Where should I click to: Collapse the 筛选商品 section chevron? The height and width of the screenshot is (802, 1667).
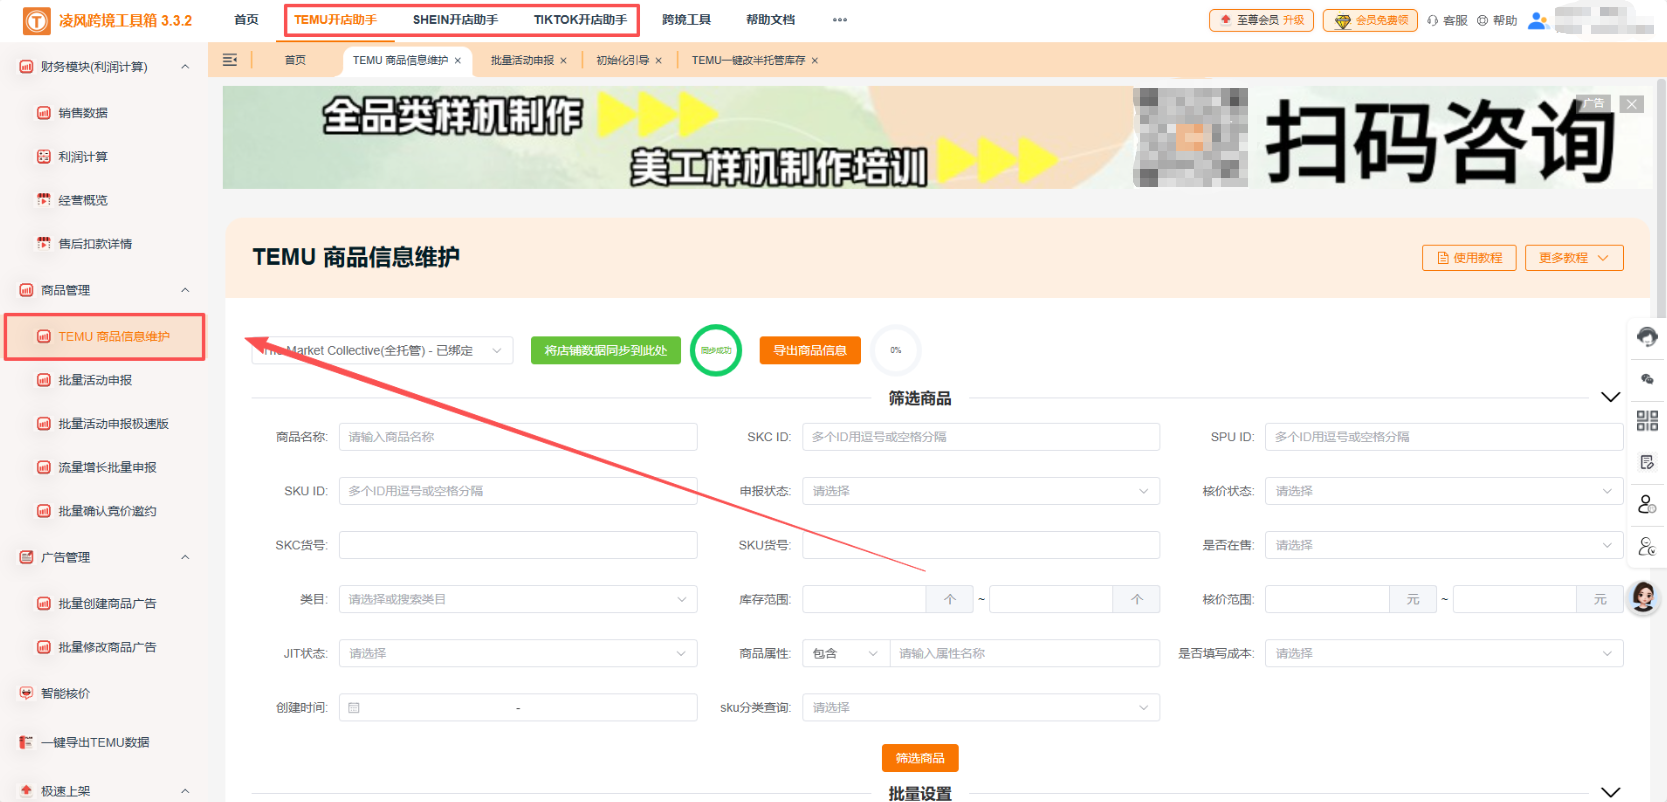pyautogui.click(x=1610, y=397)
